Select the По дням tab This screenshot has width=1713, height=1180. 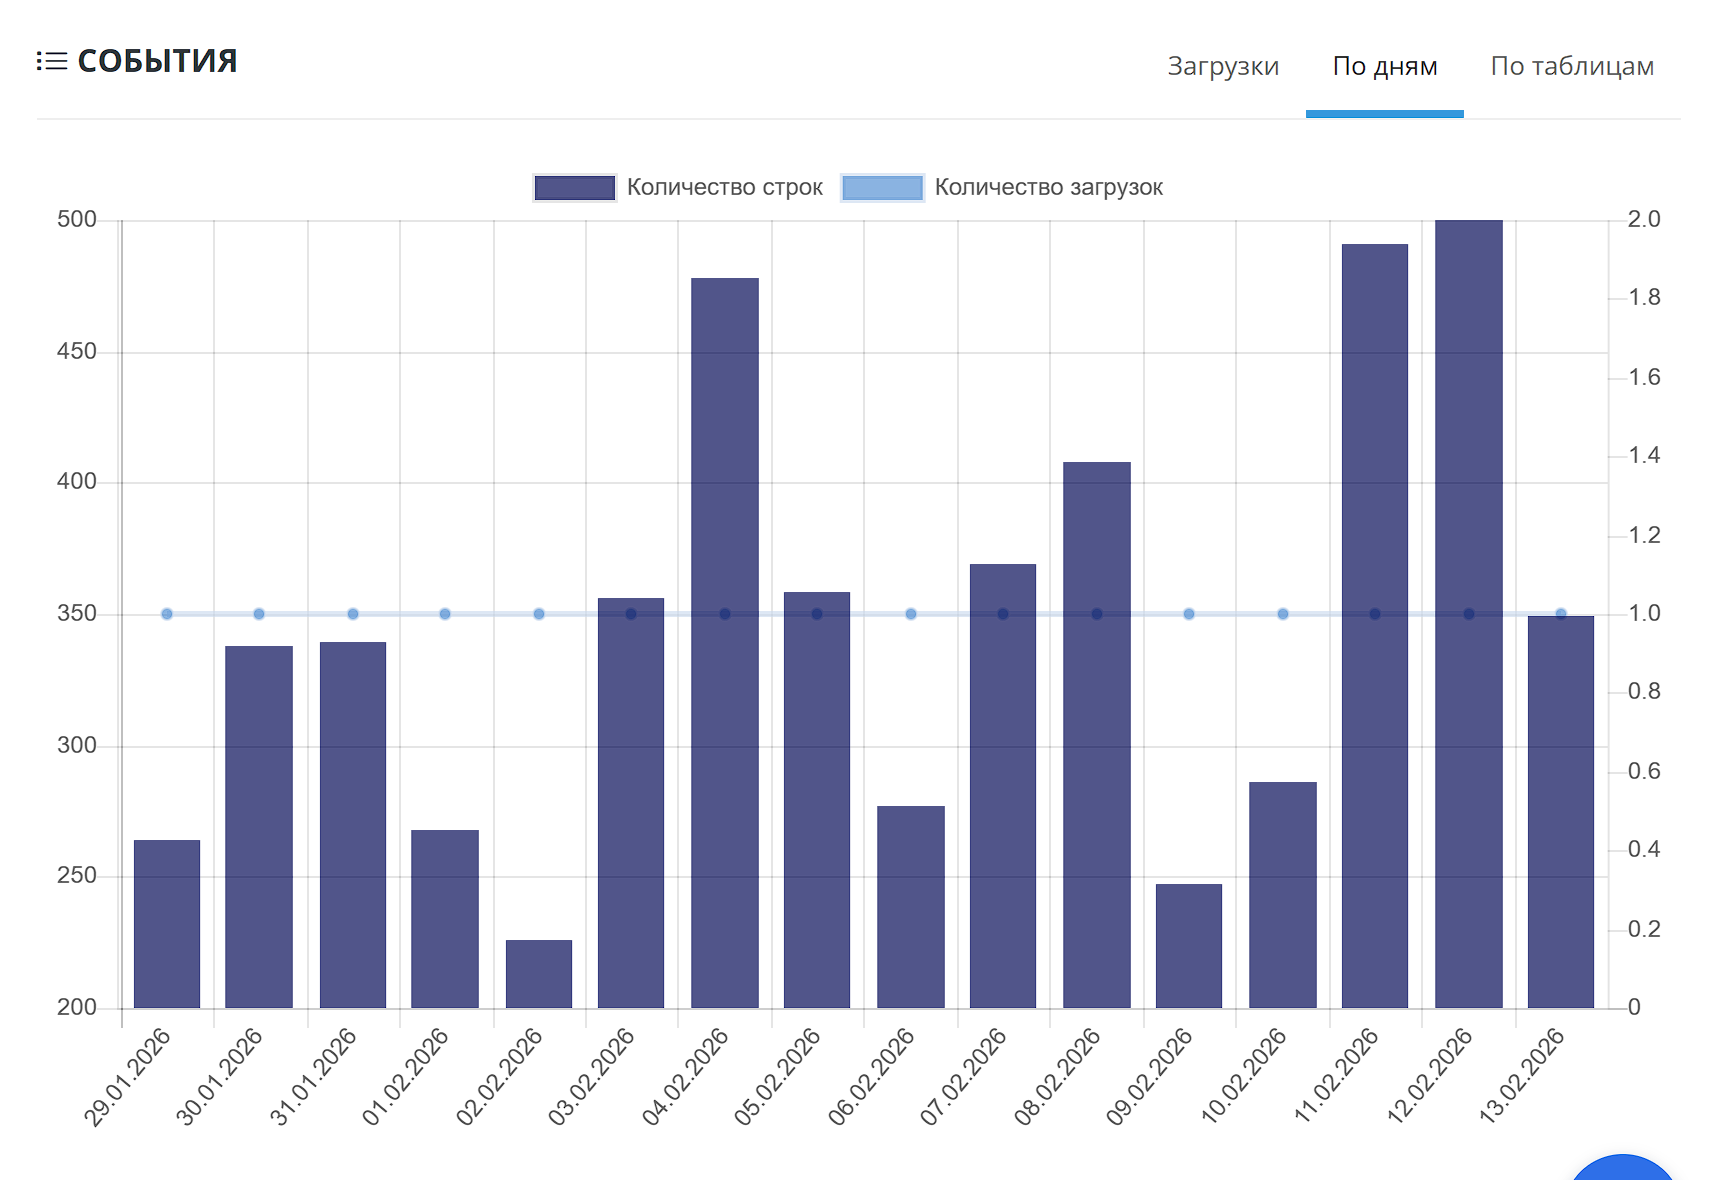pos(1385,66)
